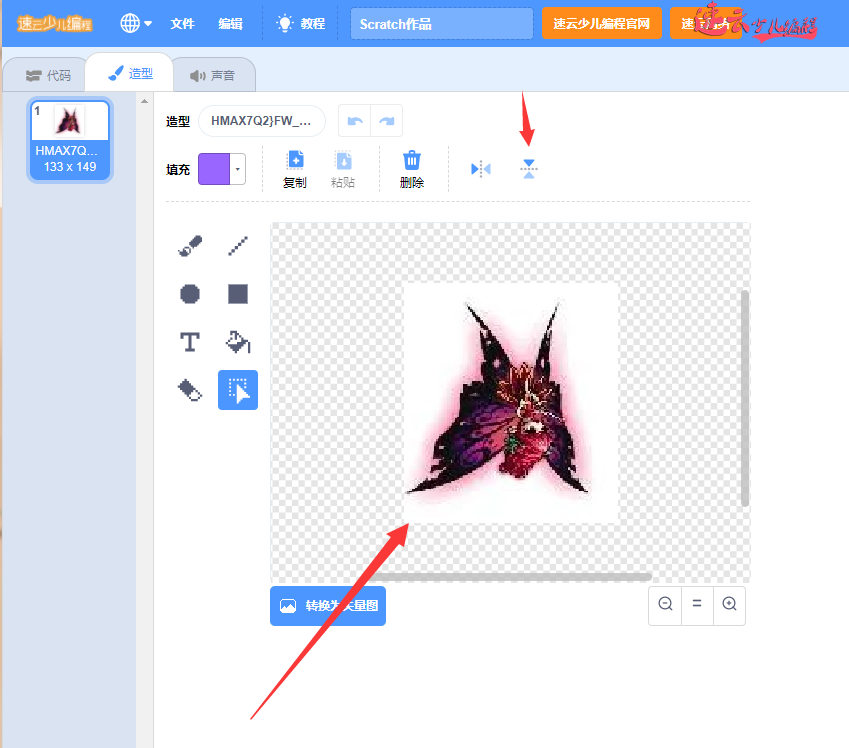Select the Line tool
The width and height of the screenshot is (849, 748).
point(238,245)
